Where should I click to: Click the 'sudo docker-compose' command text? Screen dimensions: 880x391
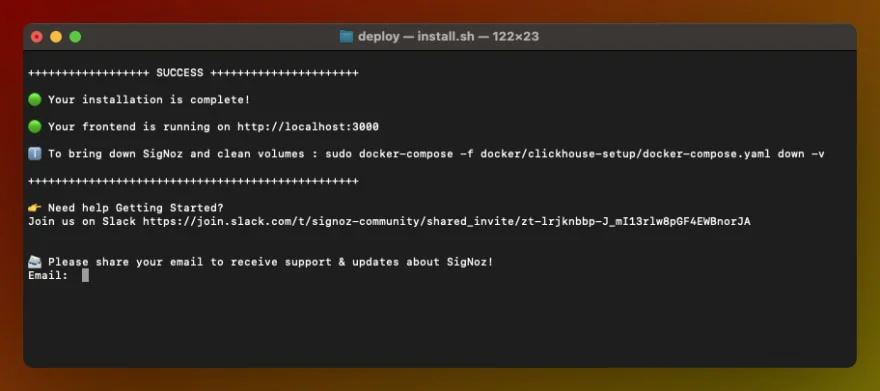pos(389,154)
